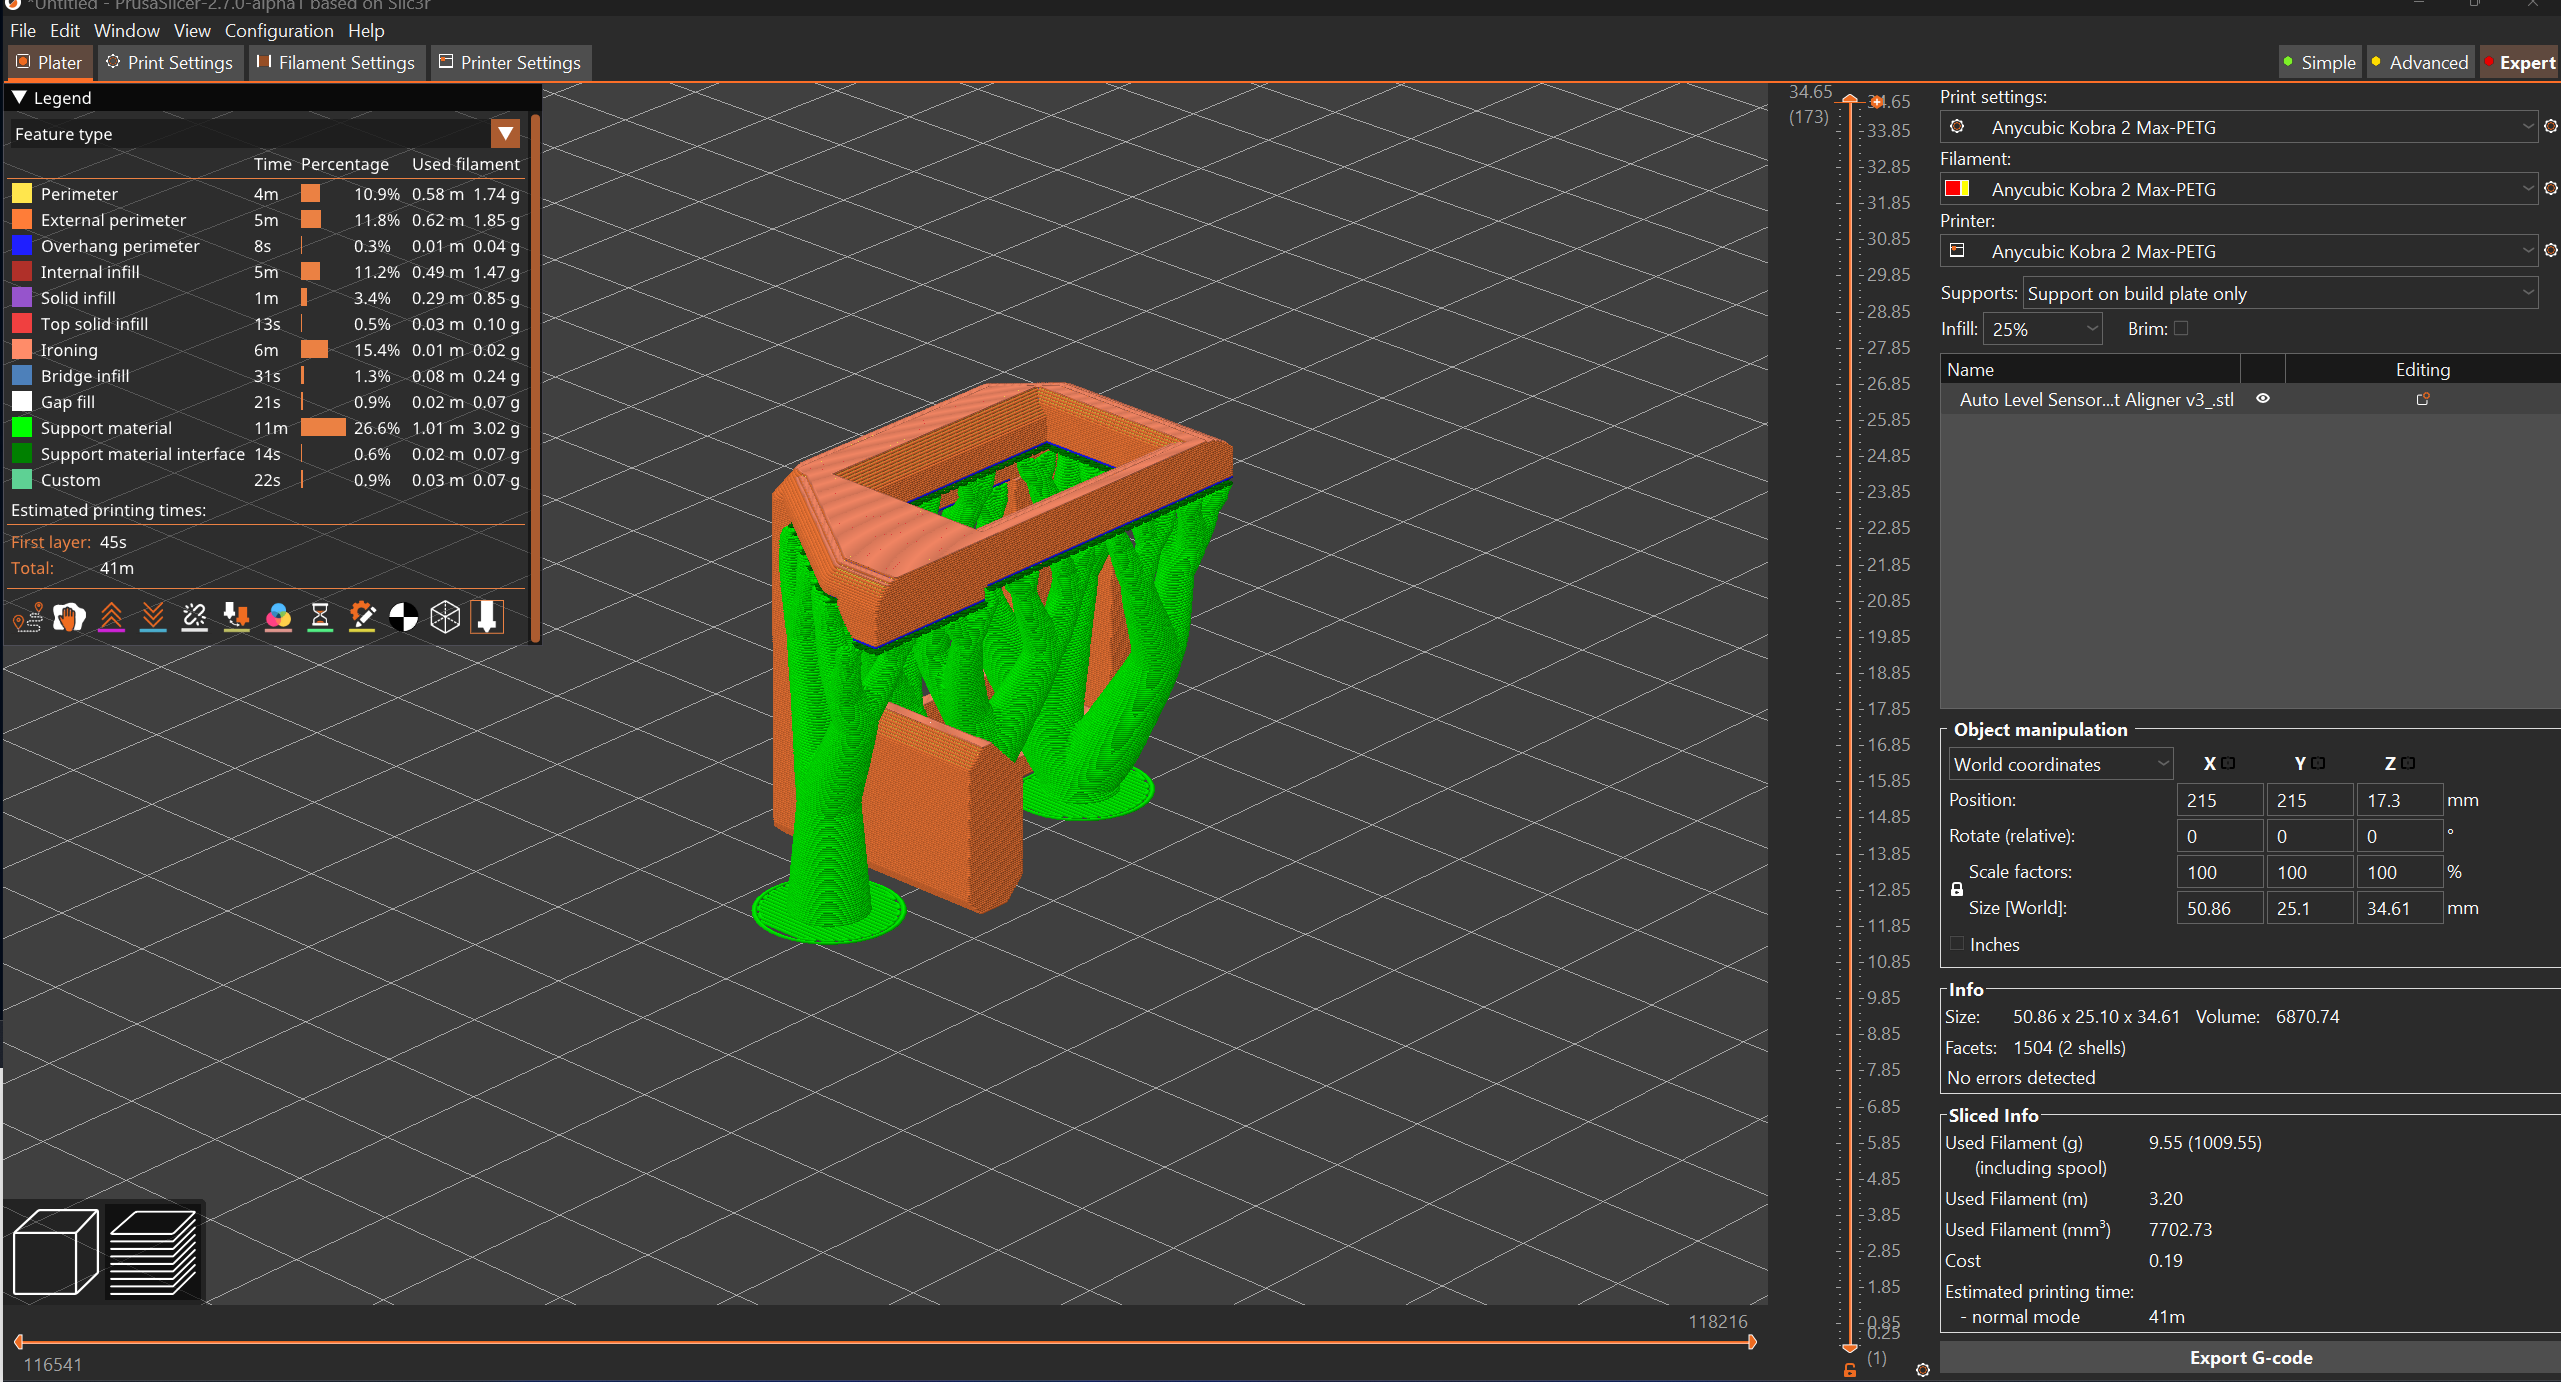
Task: Toggle Pause prints hourglass icon
Action: 320,617
